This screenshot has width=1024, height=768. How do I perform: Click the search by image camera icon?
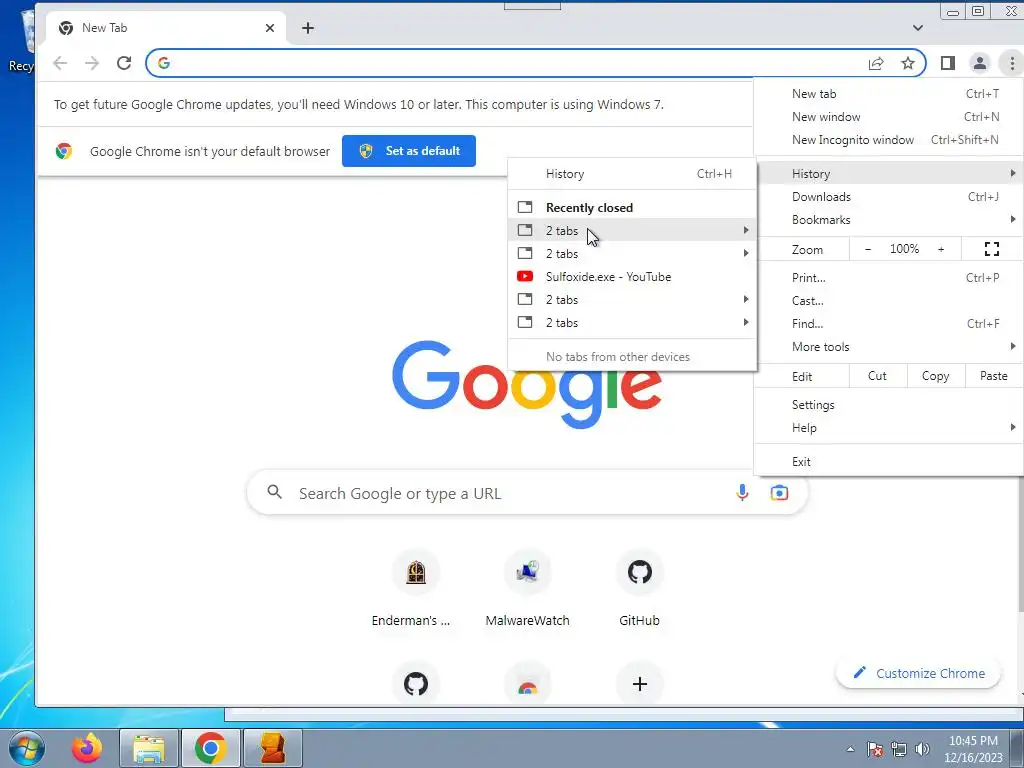click(779, 492)
